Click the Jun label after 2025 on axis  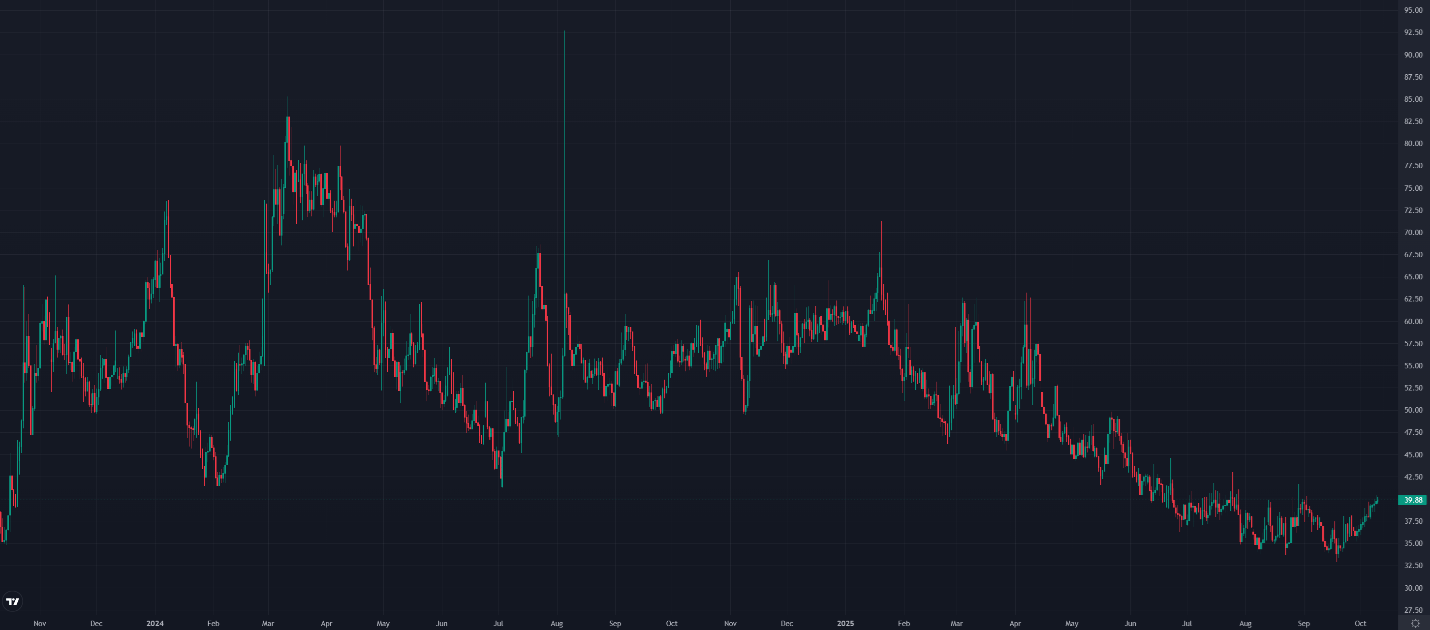pos(1130,623)
